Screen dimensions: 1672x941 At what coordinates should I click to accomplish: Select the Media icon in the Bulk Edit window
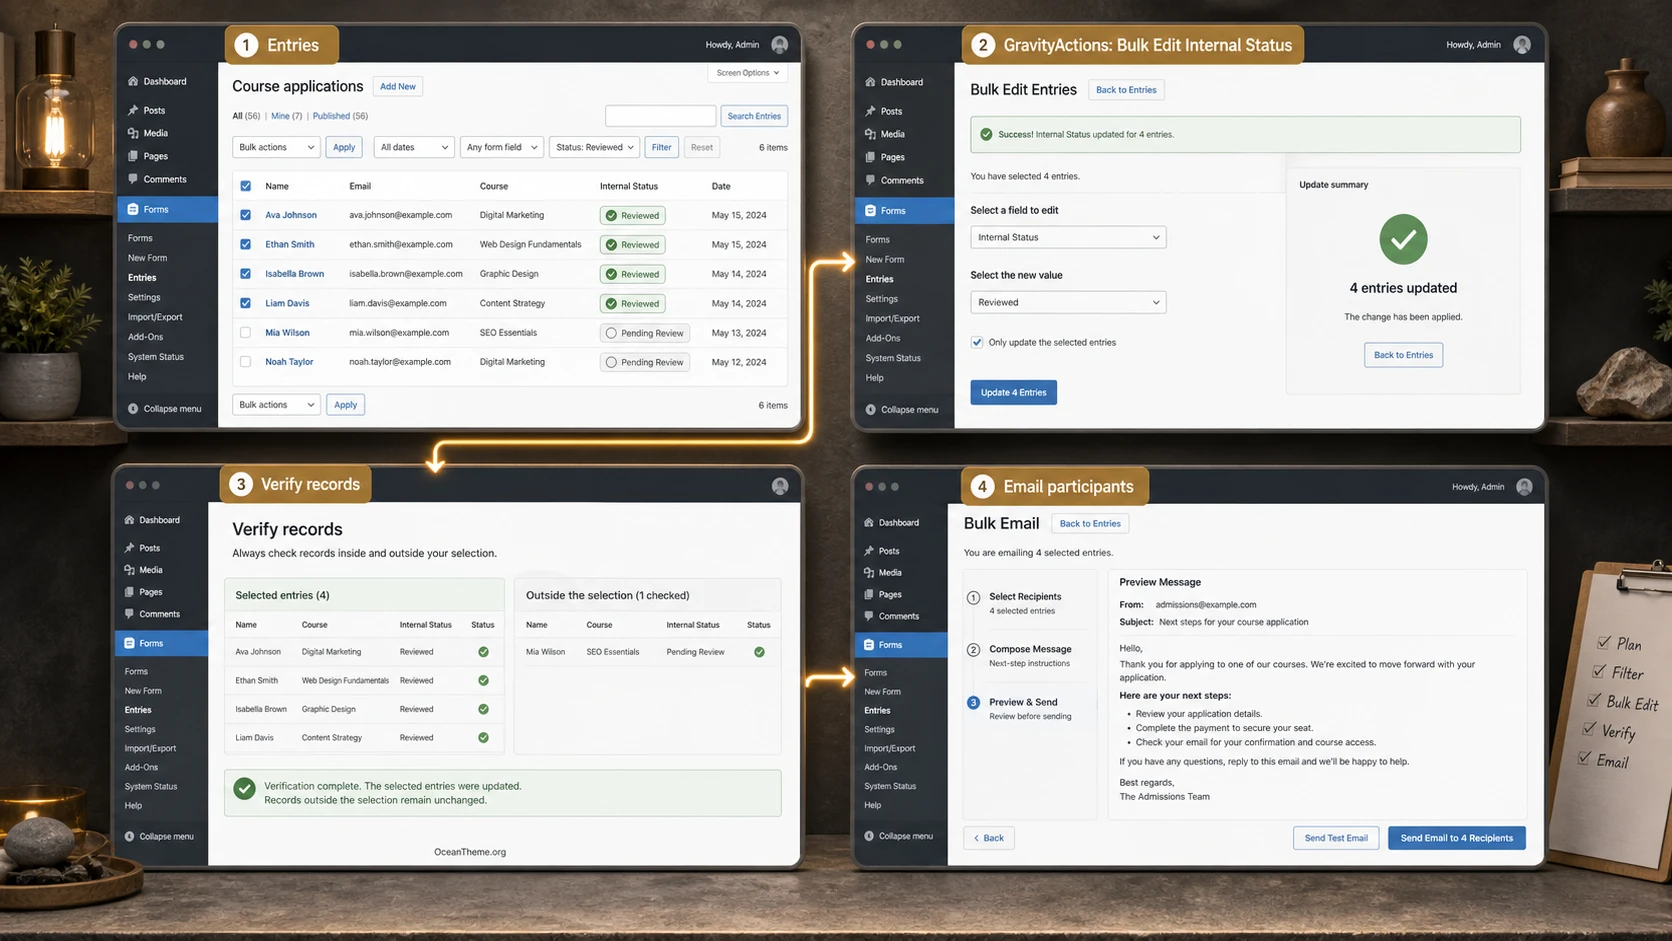pos(870,134)
